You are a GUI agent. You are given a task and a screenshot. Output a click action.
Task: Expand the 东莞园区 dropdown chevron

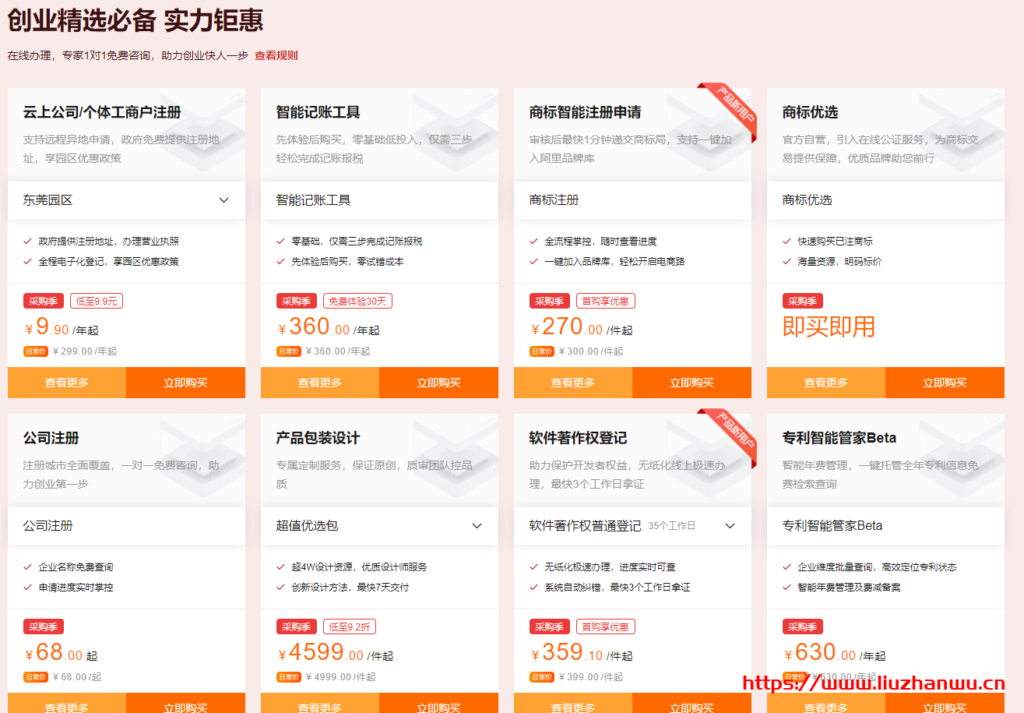point(224,200)
